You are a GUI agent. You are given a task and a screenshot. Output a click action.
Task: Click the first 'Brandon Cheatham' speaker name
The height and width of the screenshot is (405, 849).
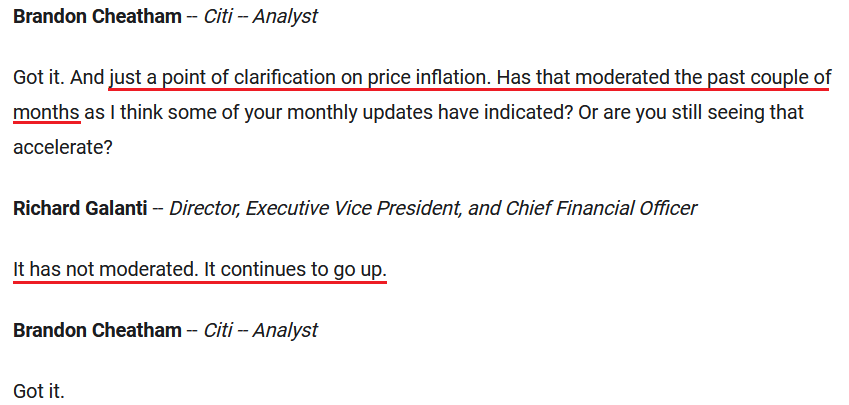[x=97, y=16]
